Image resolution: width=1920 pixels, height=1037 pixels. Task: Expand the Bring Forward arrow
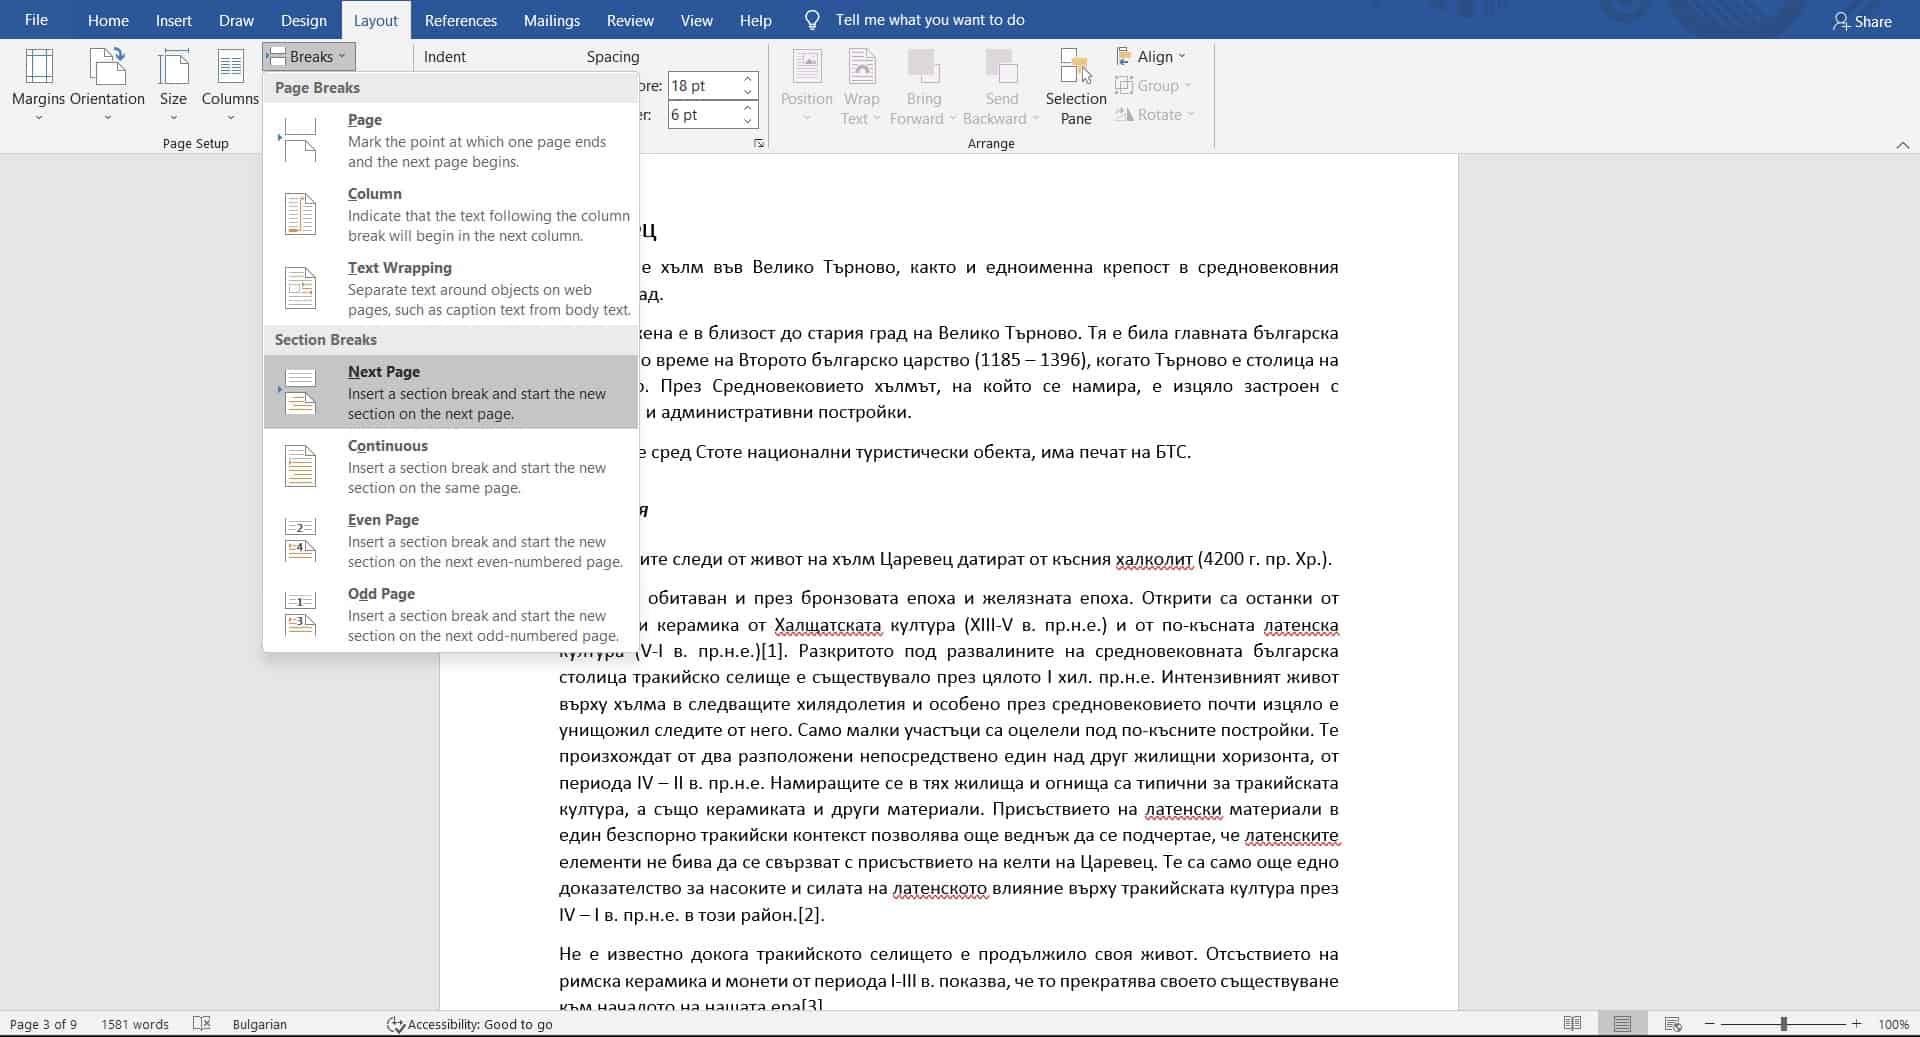pos(952,119)
